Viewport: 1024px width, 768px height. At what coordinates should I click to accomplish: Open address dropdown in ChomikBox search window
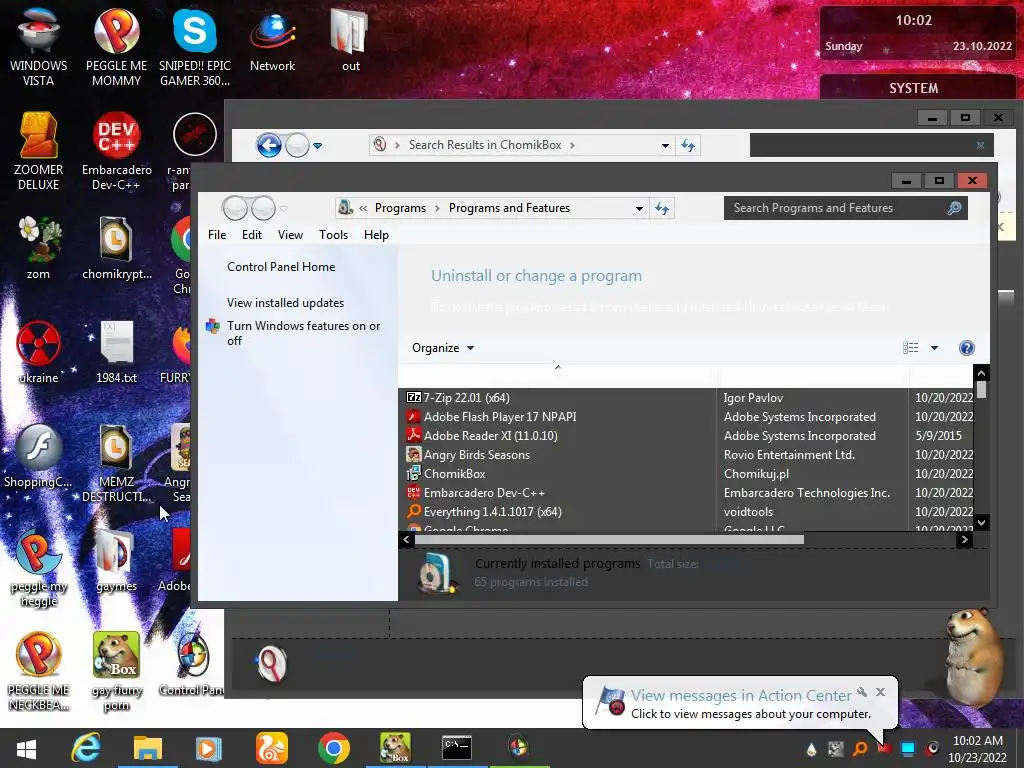point(665,145)
